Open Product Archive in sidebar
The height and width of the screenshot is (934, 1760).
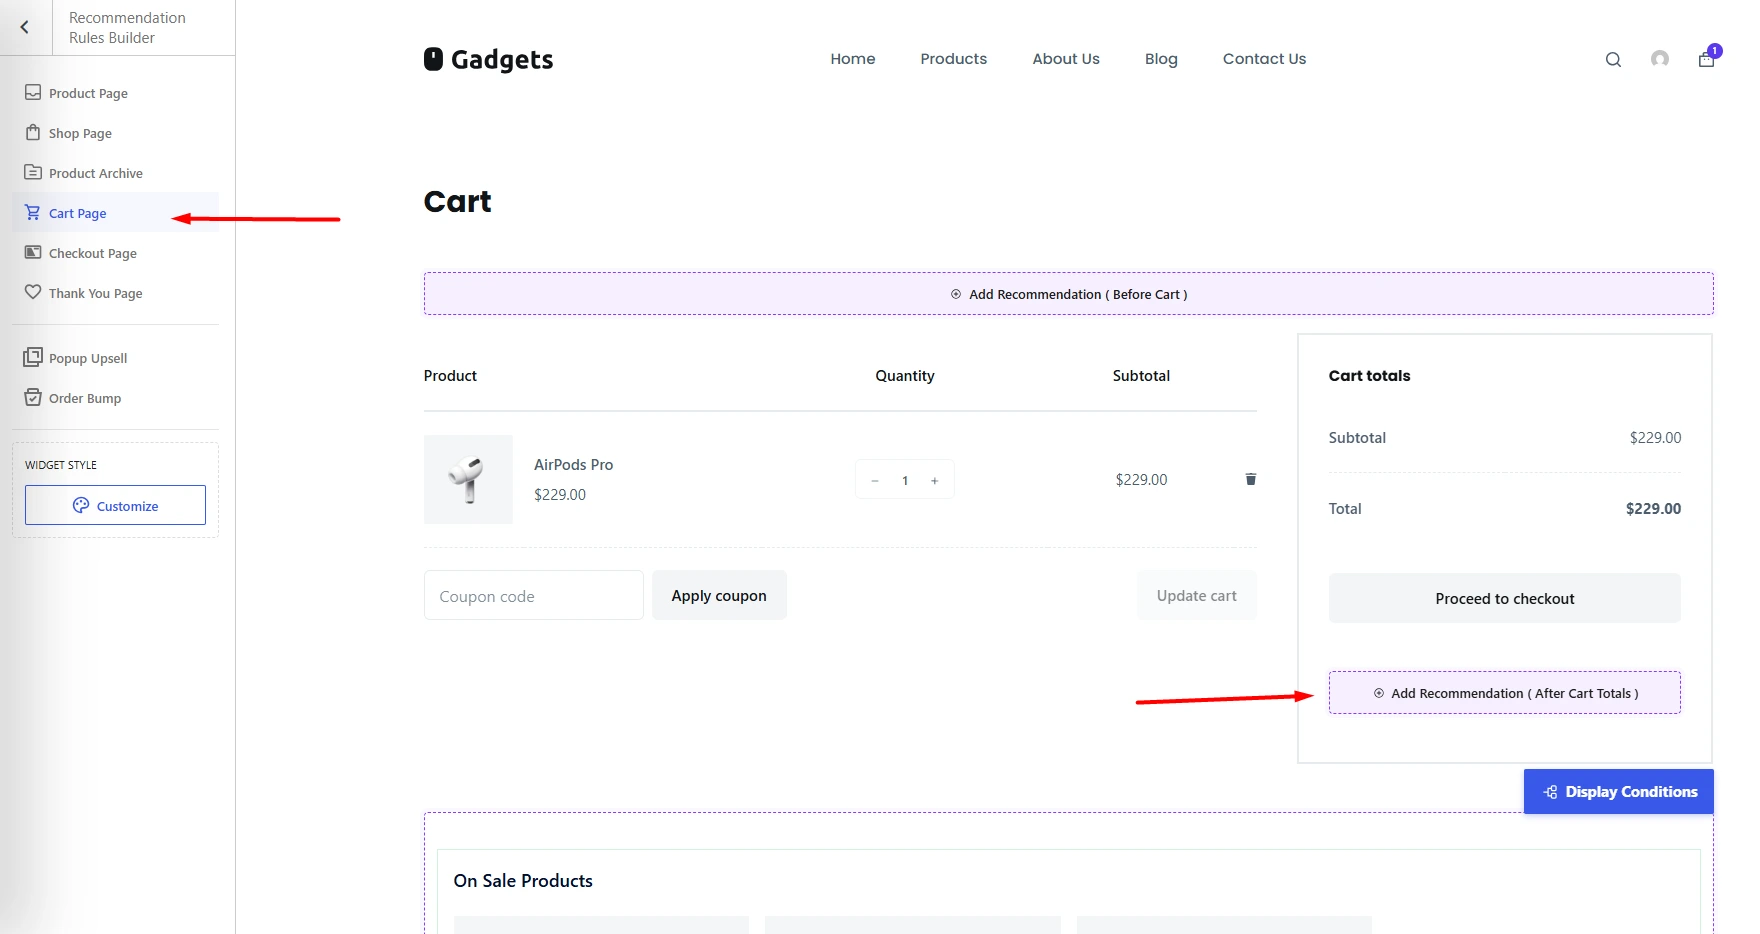point(115,173)
